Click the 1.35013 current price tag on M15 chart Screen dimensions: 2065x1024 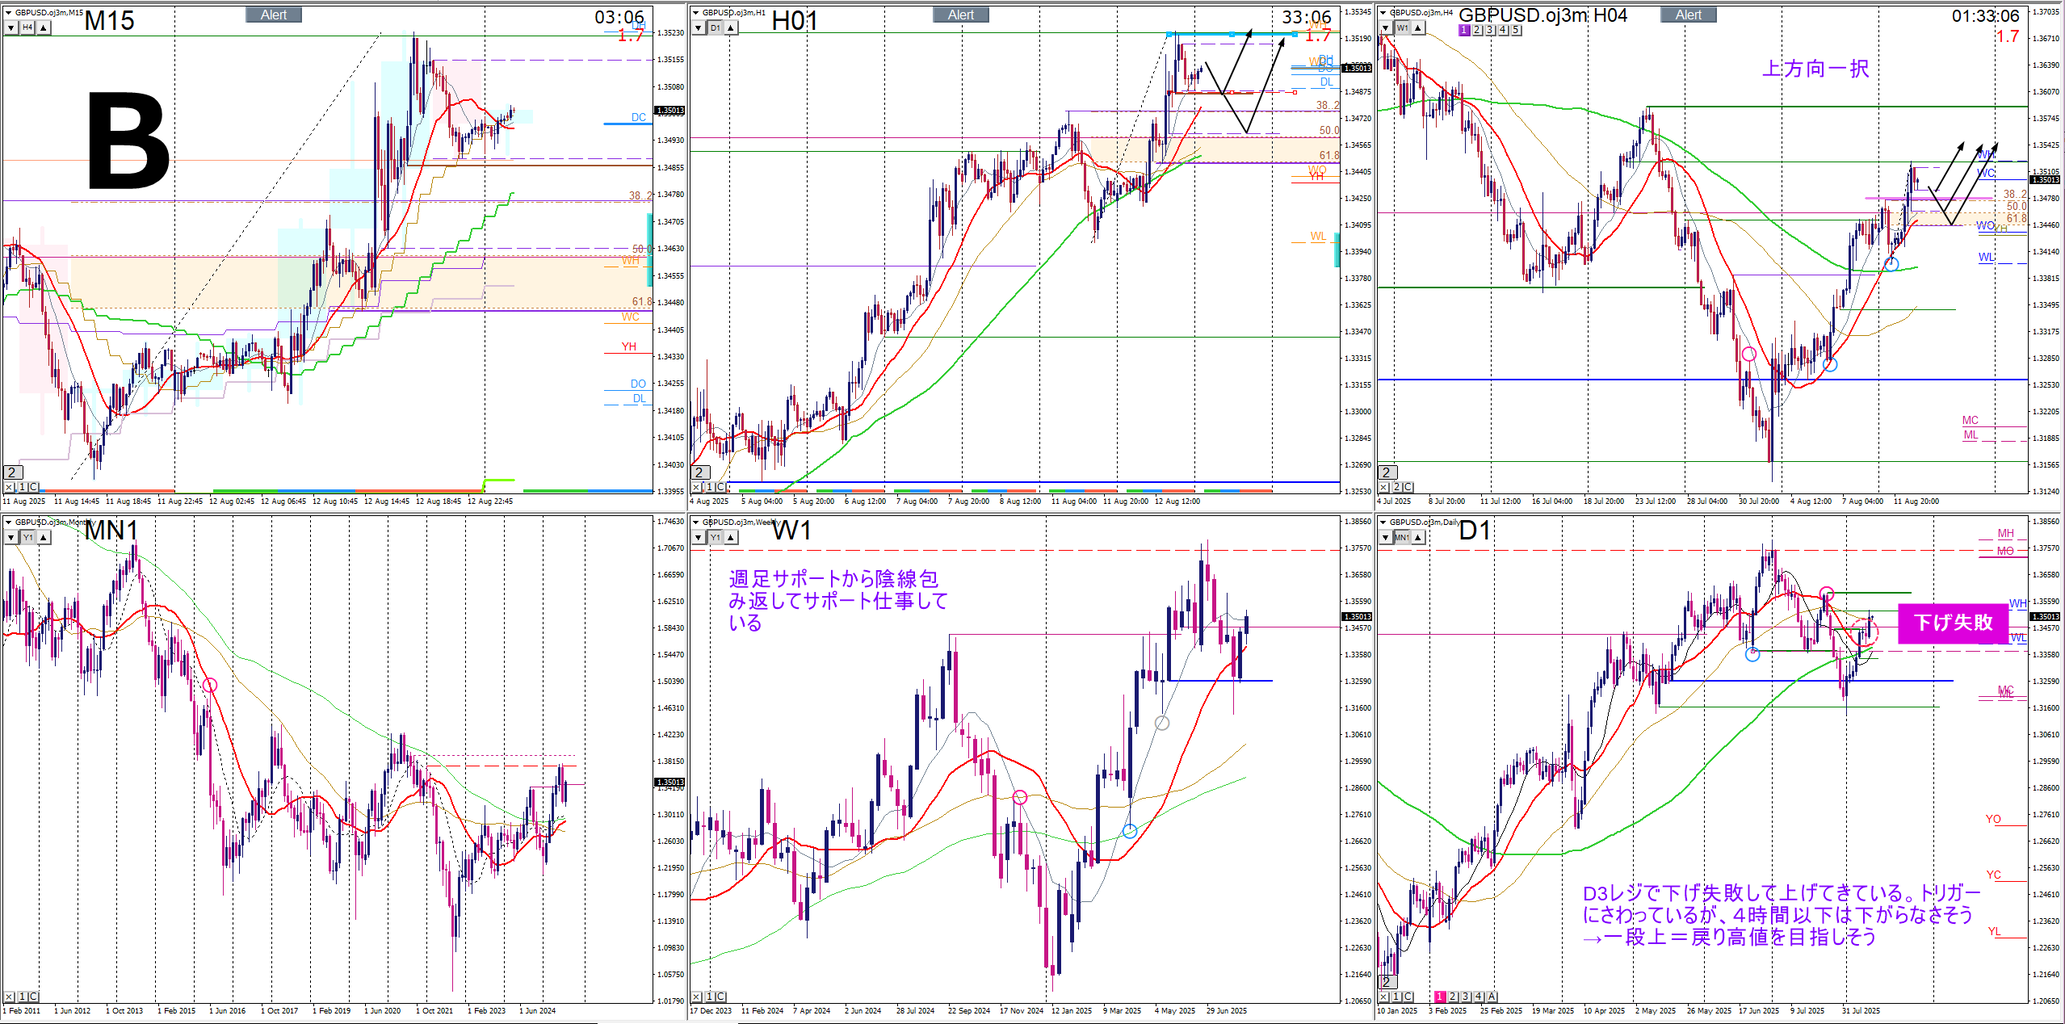click(669, 111)
